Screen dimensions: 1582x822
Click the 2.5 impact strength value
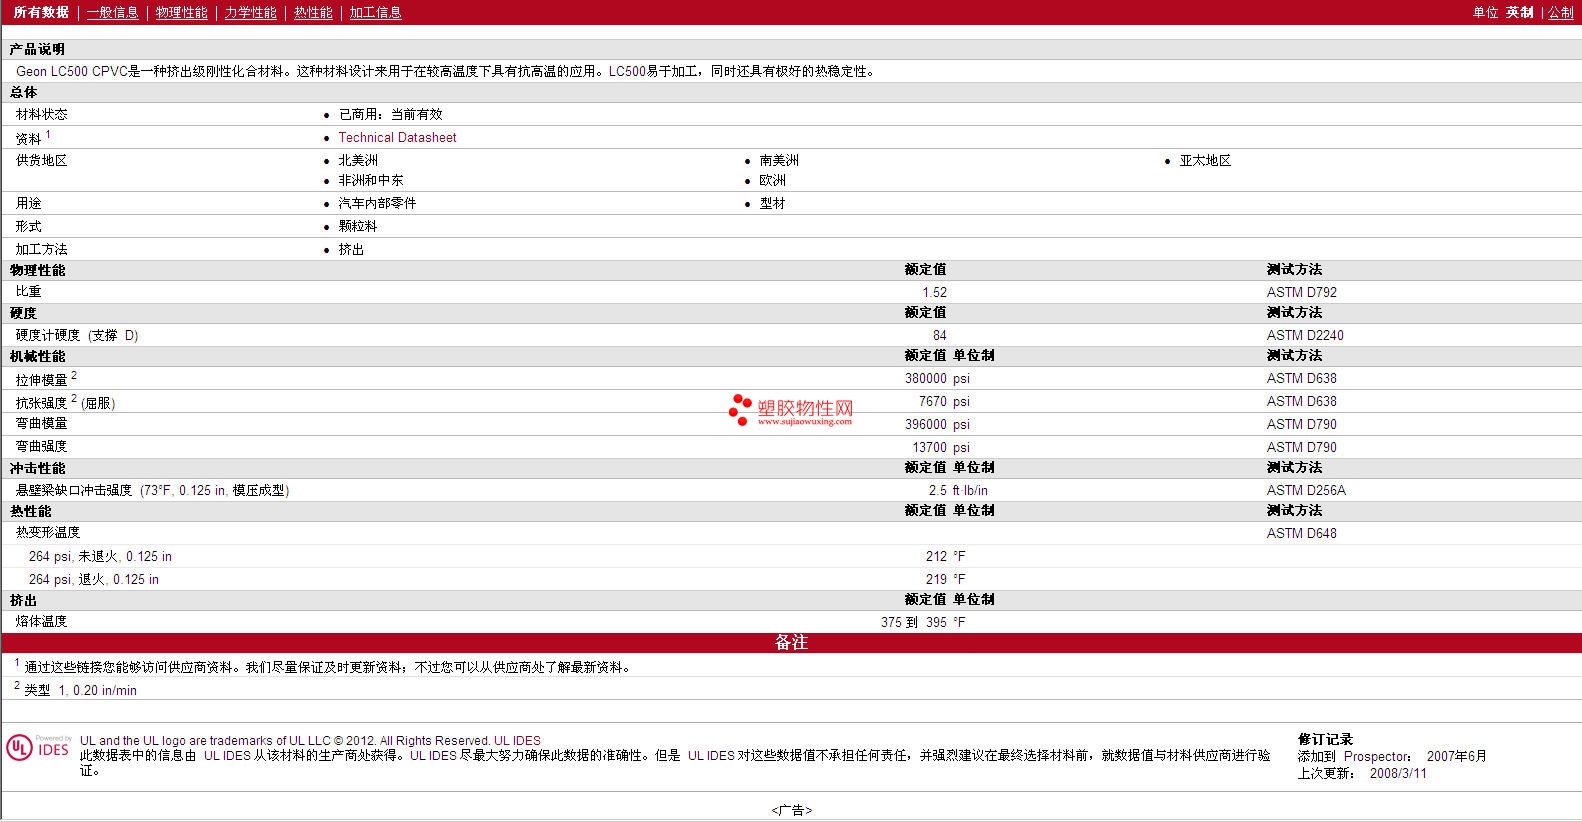click(937, 490)
